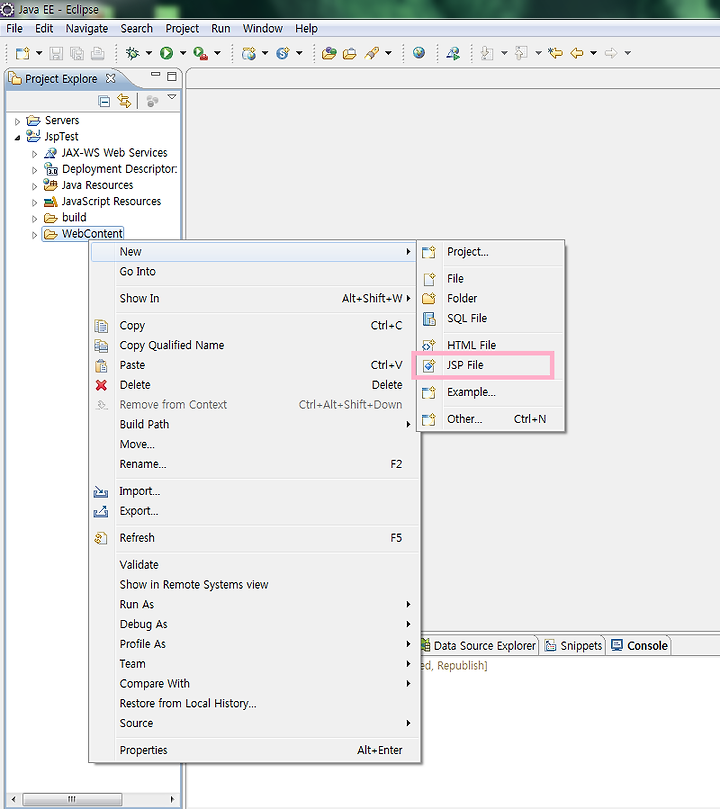This screenshot has height=809, width=720.
Task: Collapse the JspTest project node
Action: pyautogui.click(x=18, y=138)
